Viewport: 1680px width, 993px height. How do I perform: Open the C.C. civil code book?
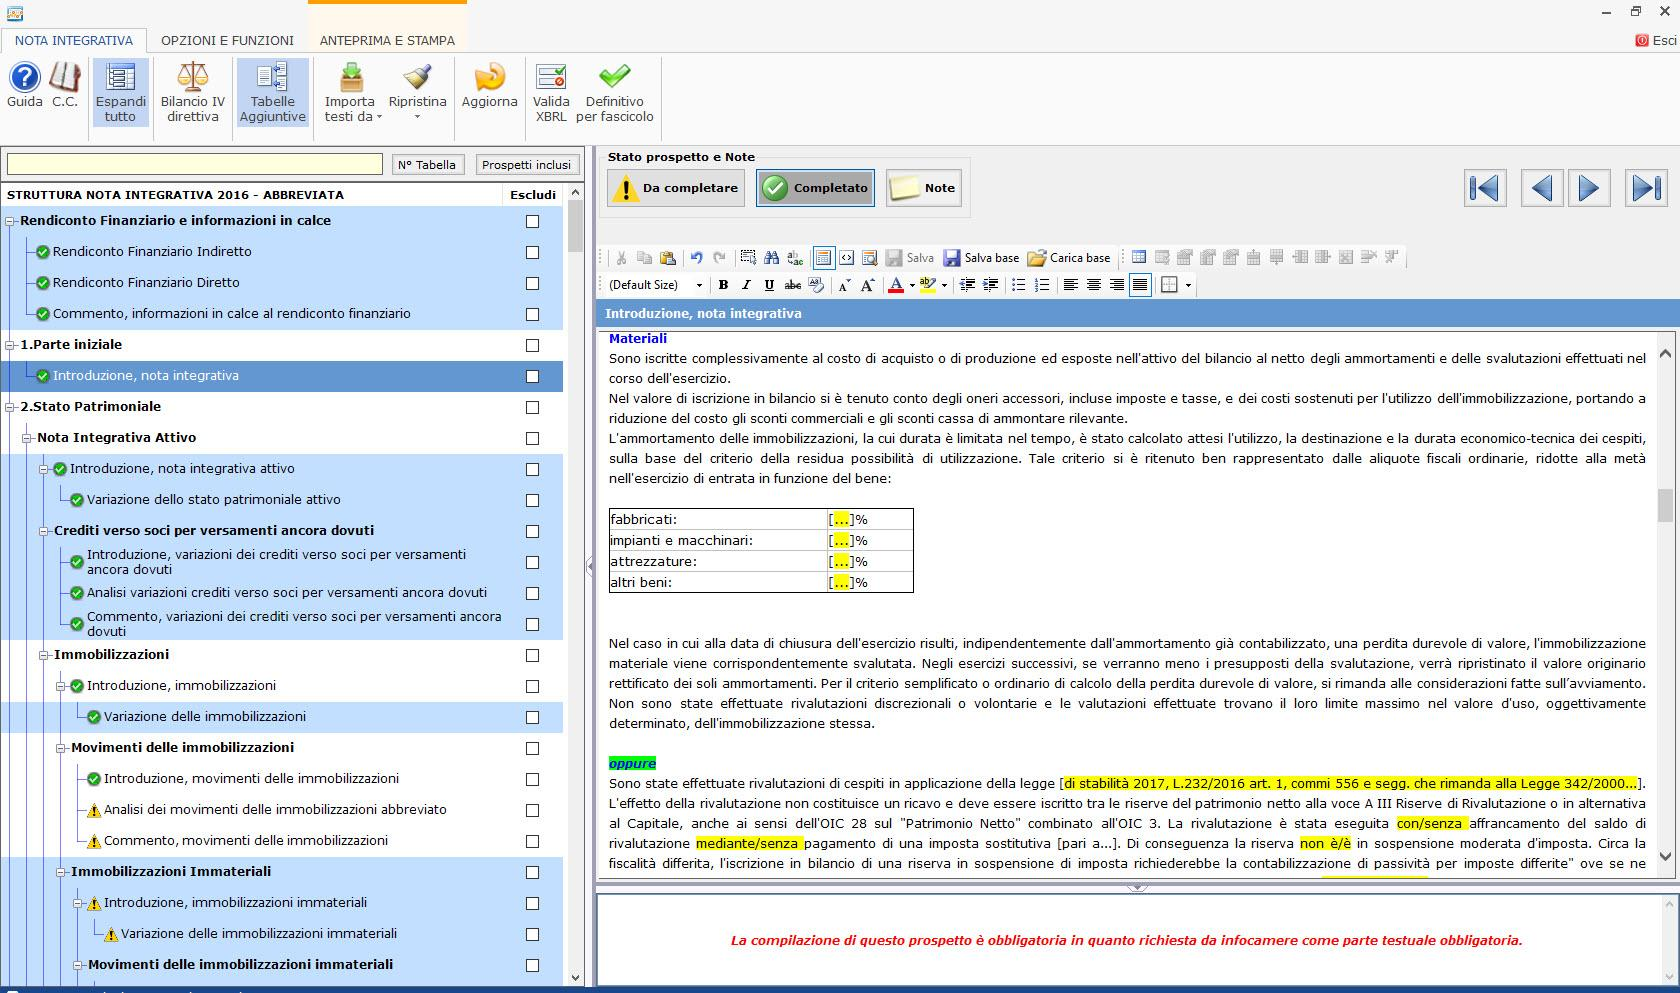65,86
